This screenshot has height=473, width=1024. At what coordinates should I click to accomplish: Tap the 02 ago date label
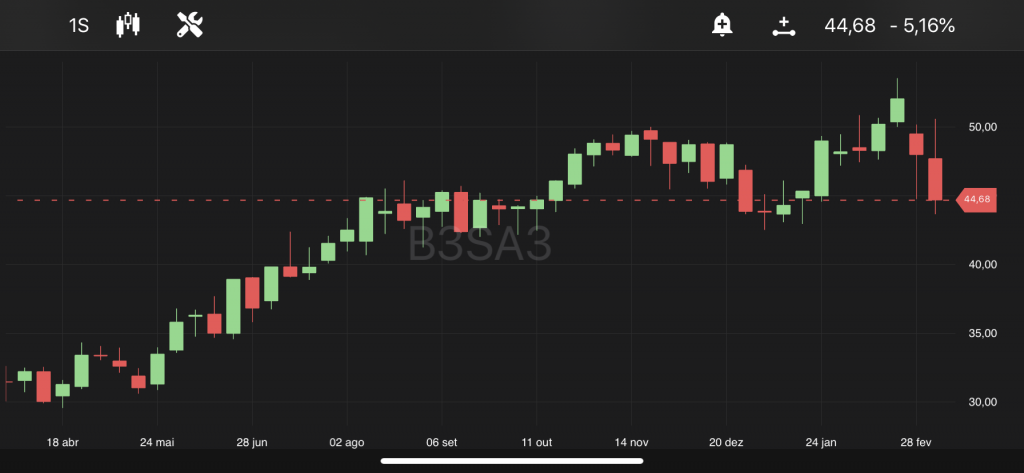[347, 442]
